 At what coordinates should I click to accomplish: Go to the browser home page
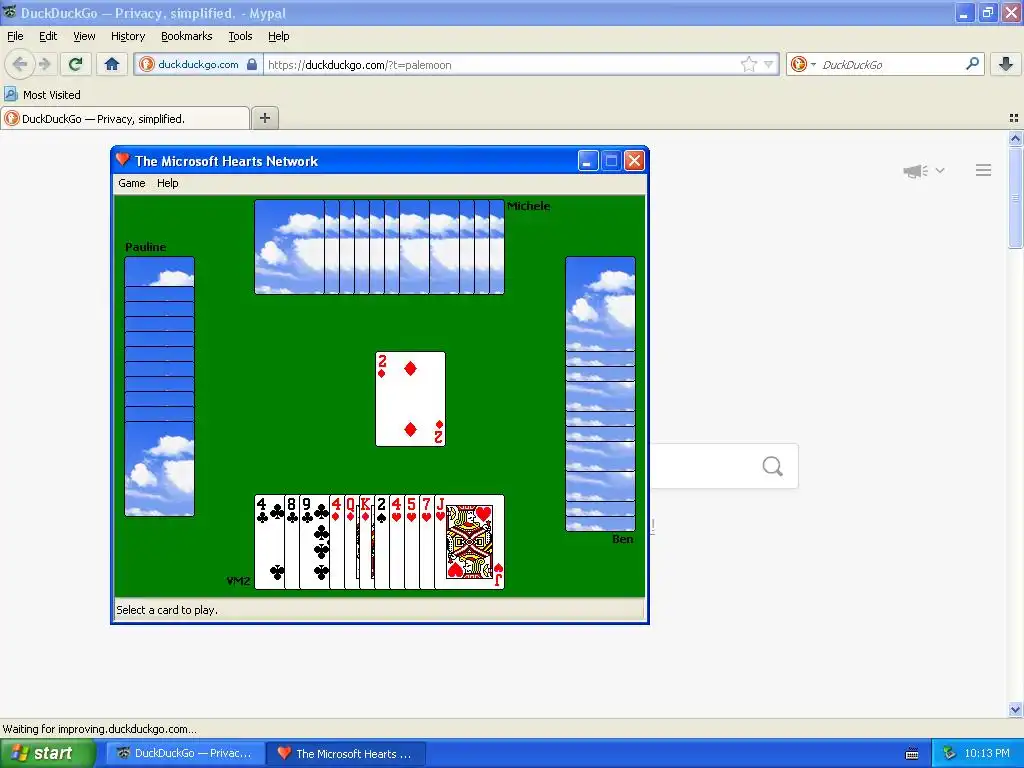112,64
